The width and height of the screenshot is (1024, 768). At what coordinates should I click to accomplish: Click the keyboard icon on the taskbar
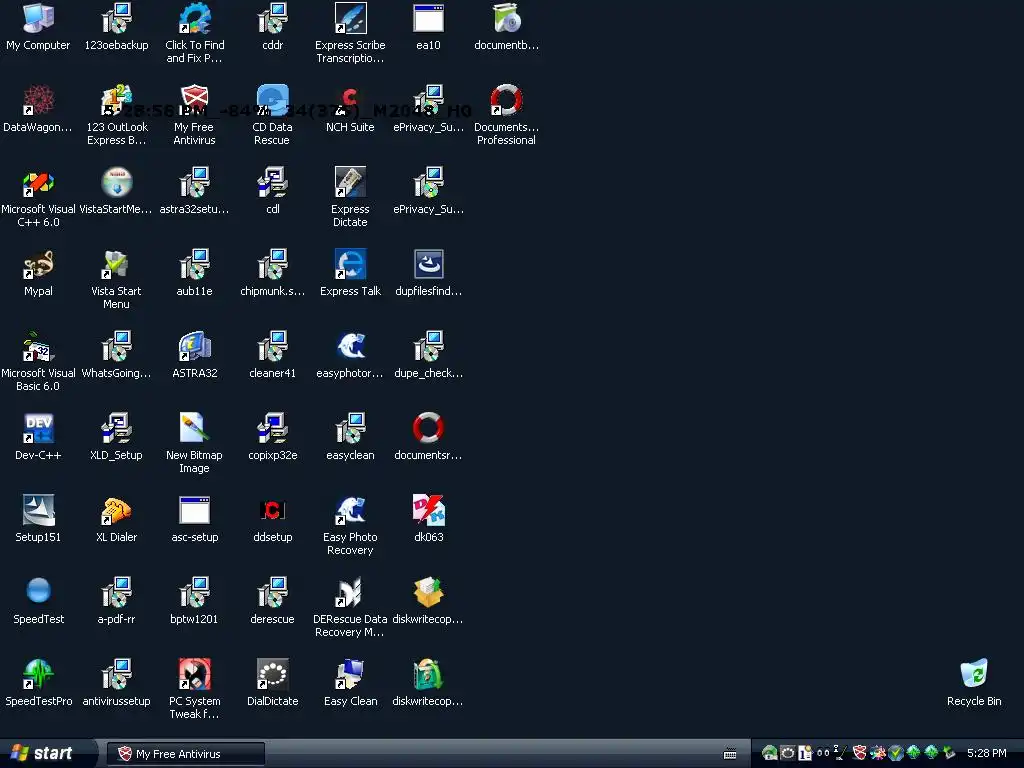(730, 754)
